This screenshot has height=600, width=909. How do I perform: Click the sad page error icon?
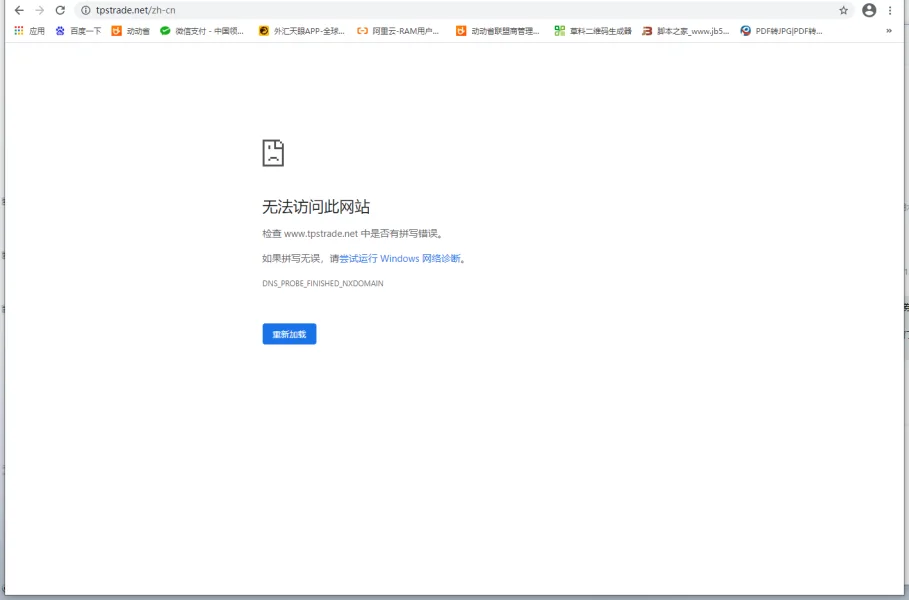click(x=273, y=153)
